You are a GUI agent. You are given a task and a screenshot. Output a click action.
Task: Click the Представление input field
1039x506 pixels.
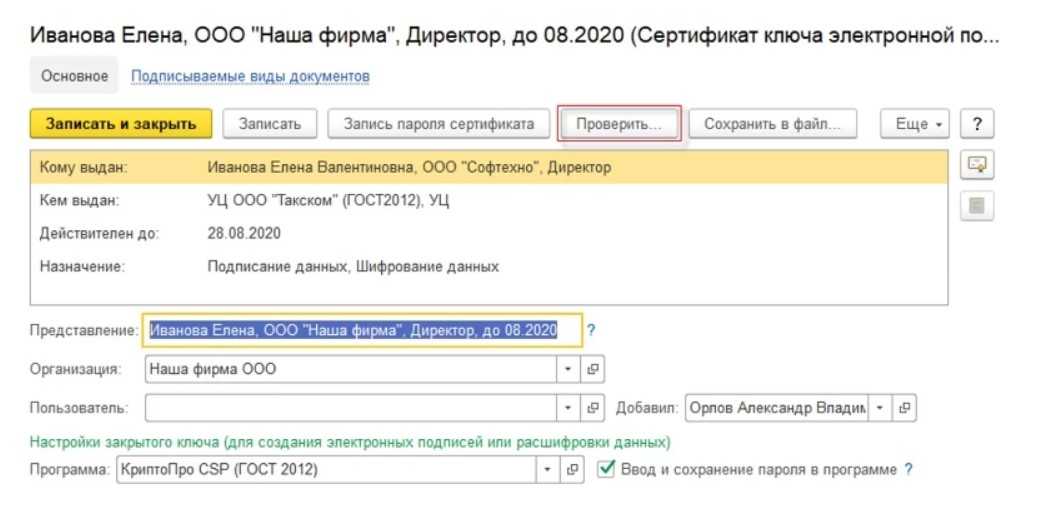(x=362, y=330)
